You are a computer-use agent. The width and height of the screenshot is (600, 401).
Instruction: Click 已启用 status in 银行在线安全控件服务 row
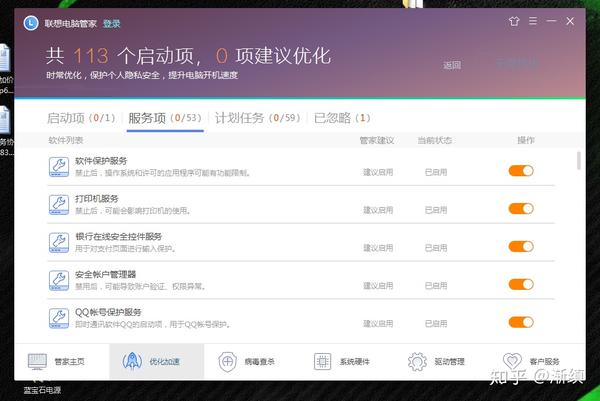click(x=436, y=248)
